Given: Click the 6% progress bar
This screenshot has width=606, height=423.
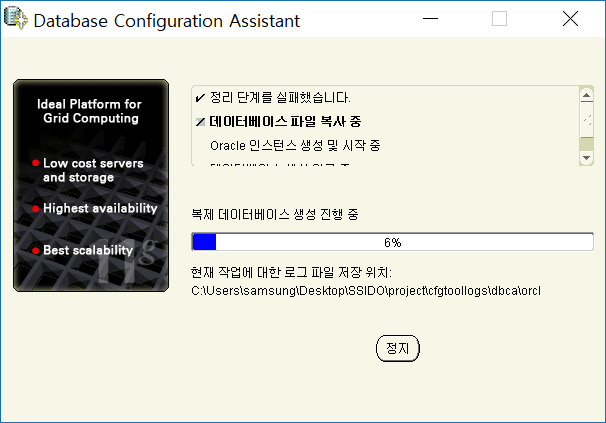Looking at the screenshot, I should click(393, 242).
